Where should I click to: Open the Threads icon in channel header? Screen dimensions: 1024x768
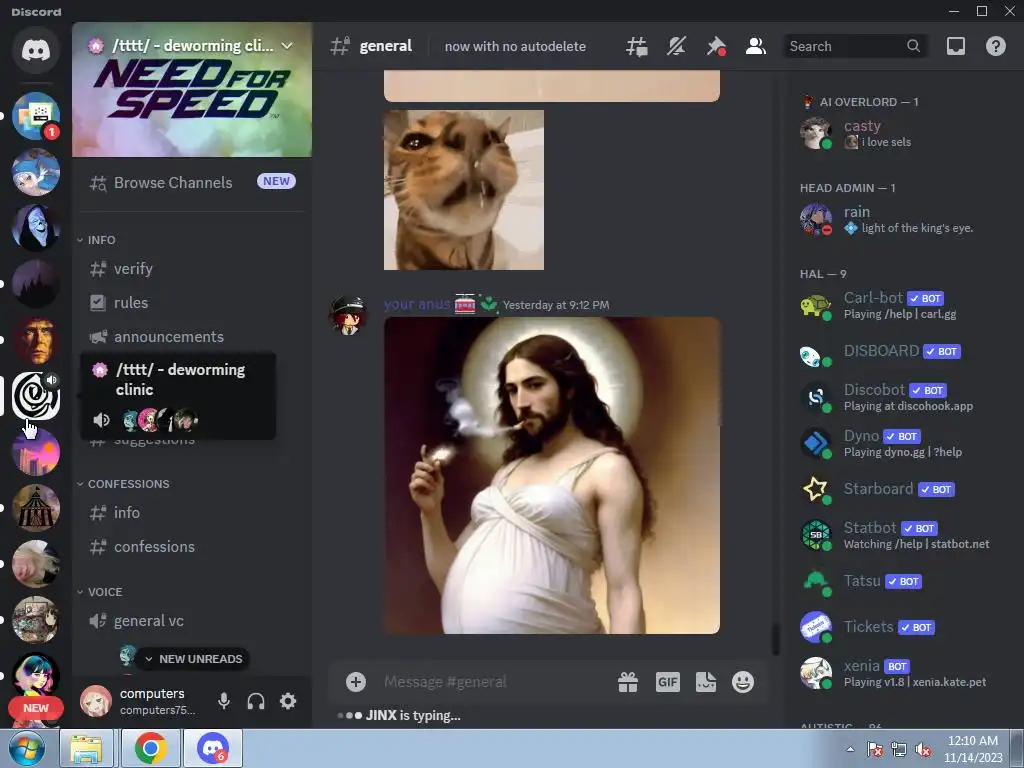point(637,46)
